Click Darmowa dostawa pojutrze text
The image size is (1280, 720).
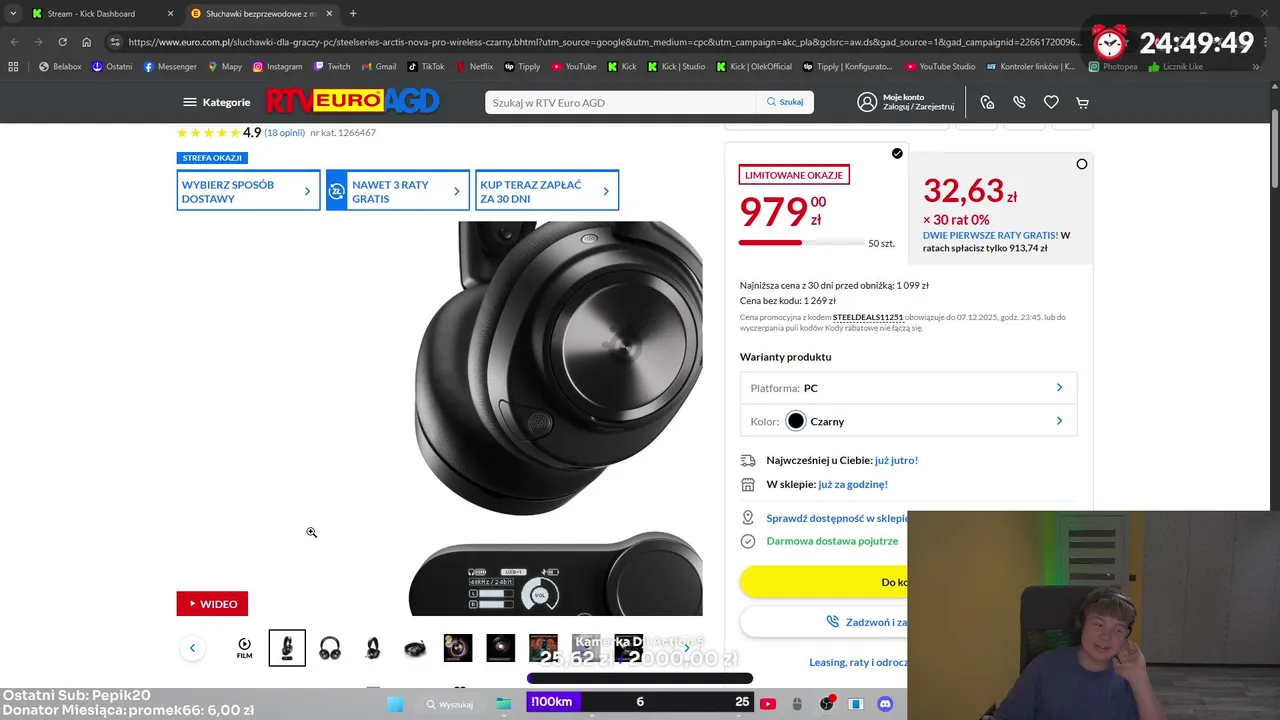(x=832, y=541)
